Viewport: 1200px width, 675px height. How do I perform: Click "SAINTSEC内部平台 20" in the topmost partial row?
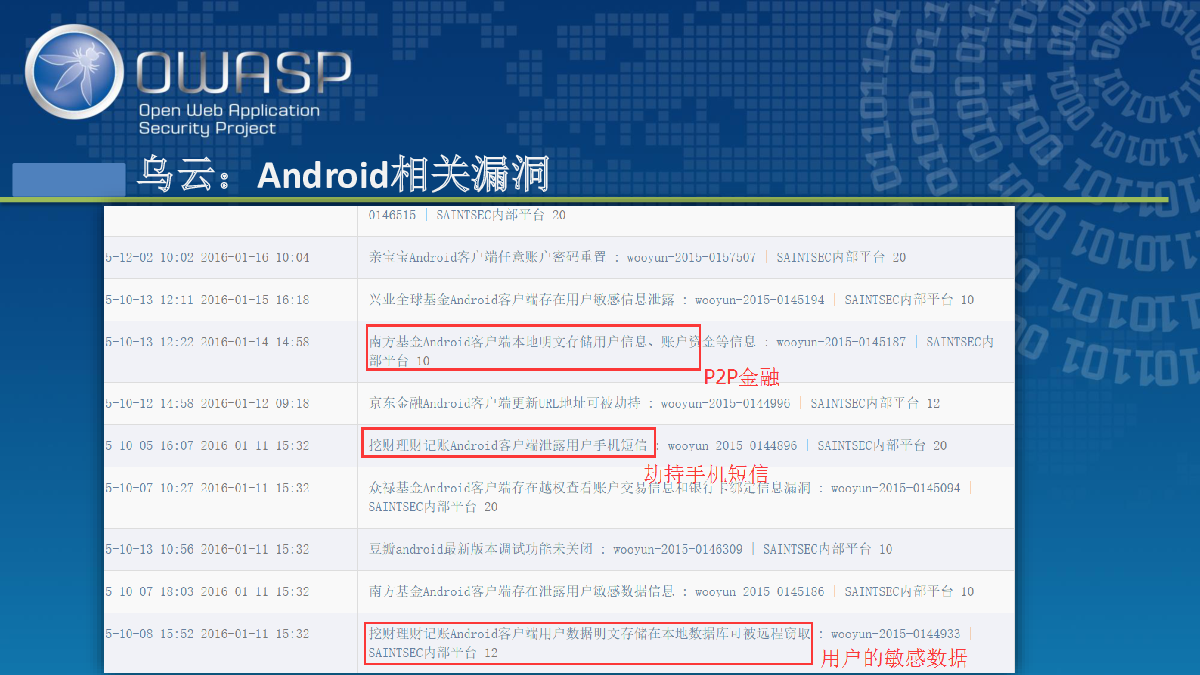[x=501, y=214]
